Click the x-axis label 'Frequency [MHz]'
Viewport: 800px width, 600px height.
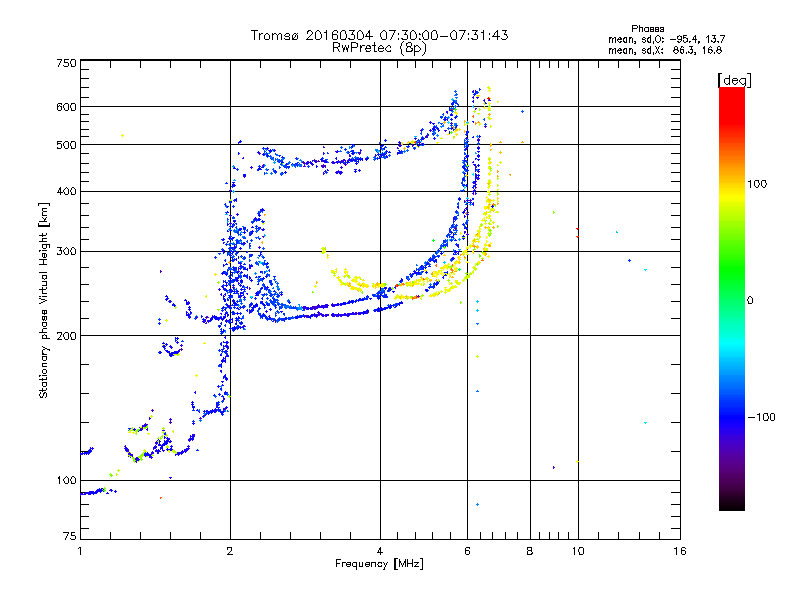[x=379, y=564]
